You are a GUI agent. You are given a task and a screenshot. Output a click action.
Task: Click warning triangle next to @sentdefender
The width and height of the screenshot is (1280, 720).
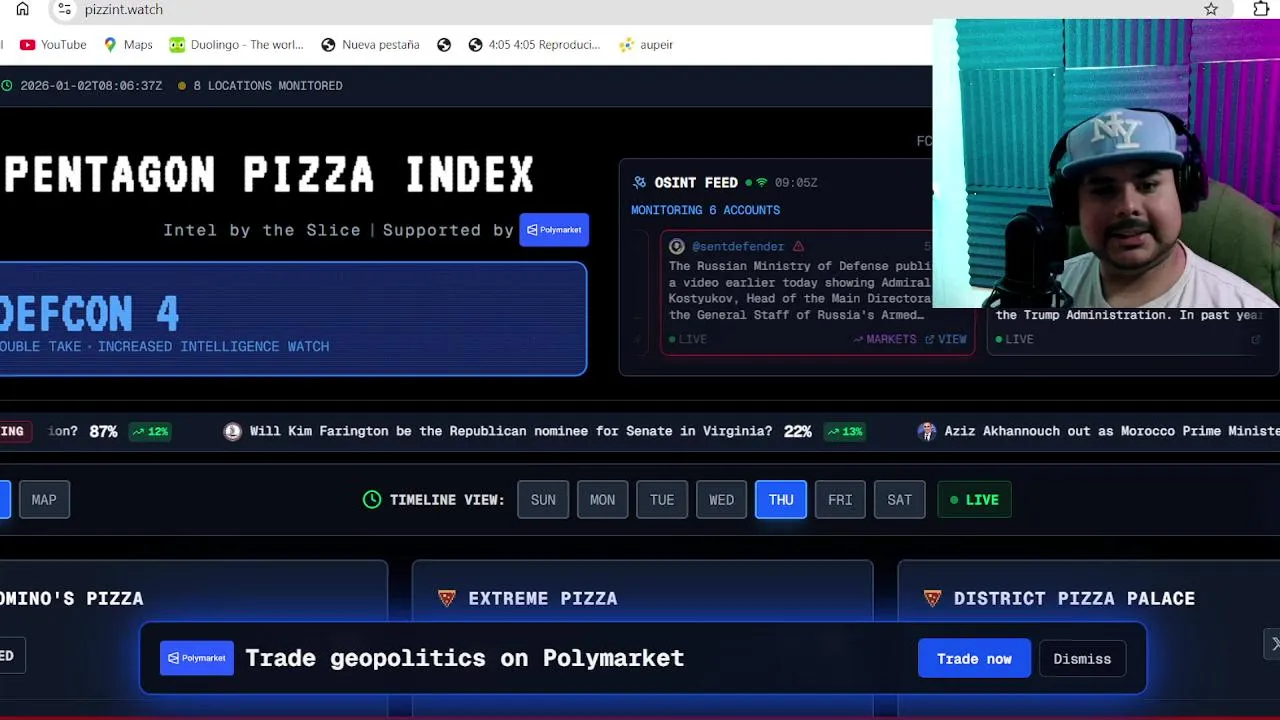pos(798,246)
